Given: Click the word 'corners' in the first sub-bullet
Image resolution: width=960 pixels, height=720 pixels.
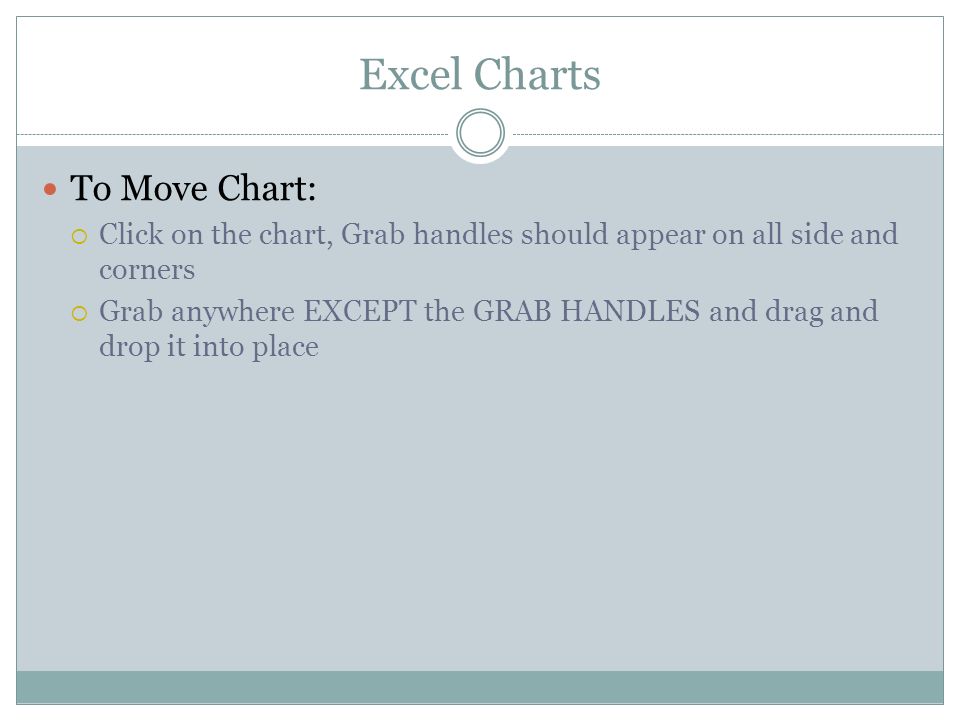Looking at the screenshot, I should 147,270.
